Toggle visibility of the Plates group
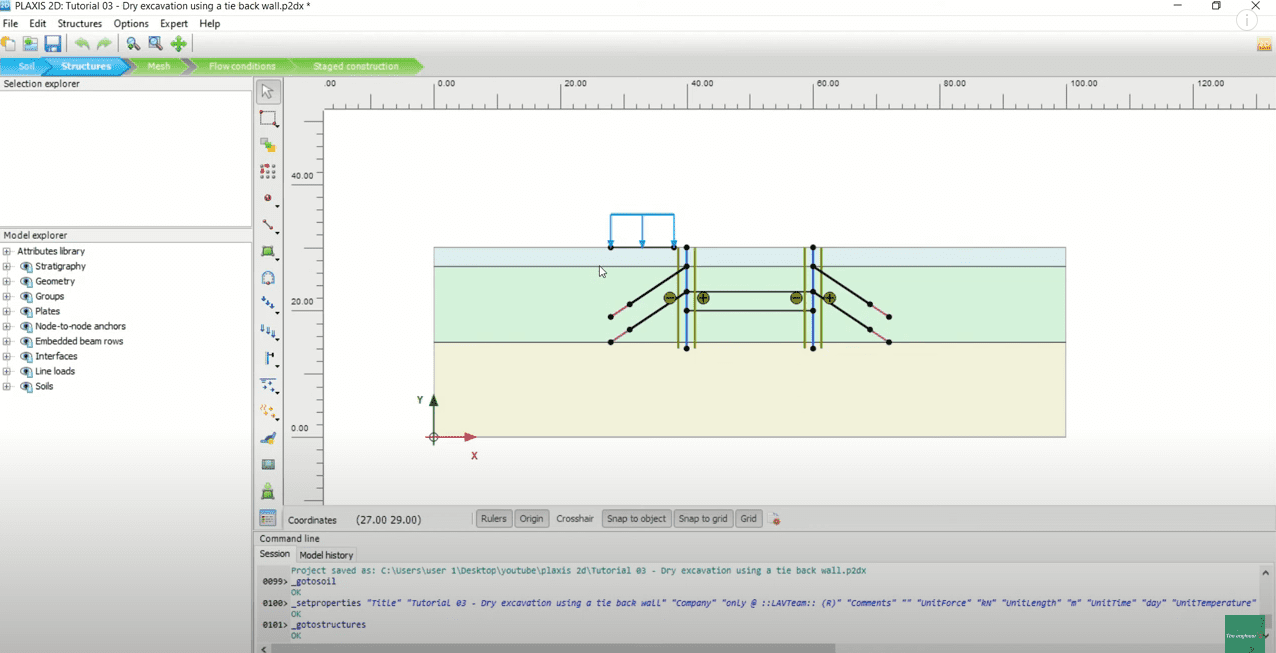This screenshot has height=653, width=1276. click(26, 311)
